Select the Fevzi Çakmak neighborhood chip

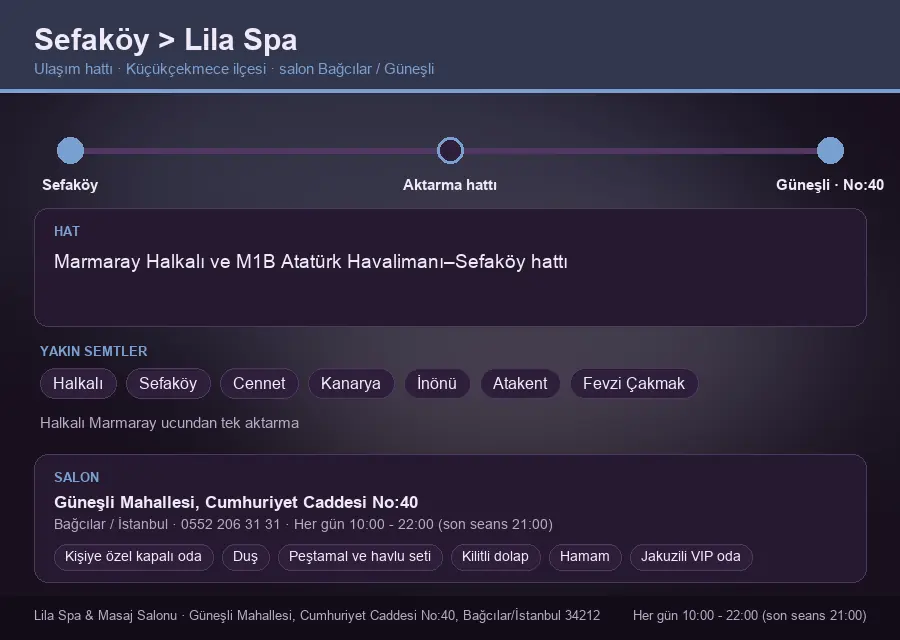click(x=634, y=383)
